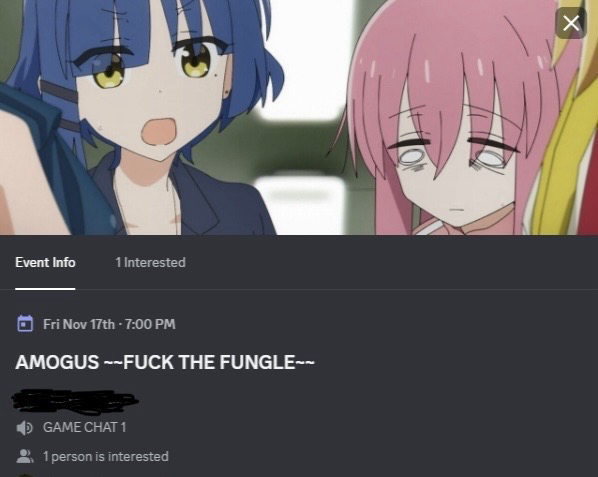The height and width of the screenshot is (477, 598).
Task: Close the event details popup
Action: [571, 23]
